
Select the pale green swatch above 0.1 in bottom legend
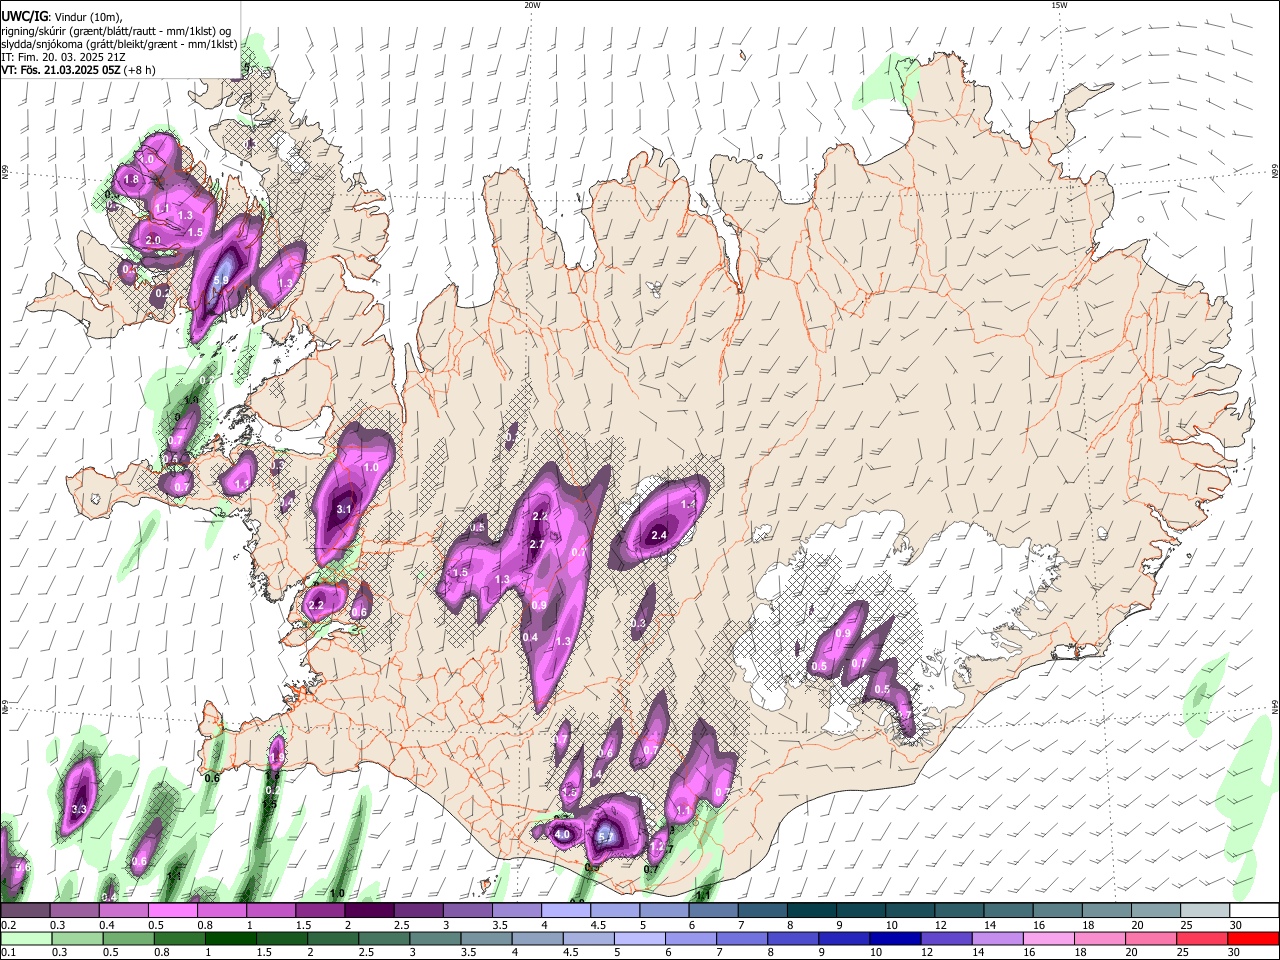(x=26, y=939)
